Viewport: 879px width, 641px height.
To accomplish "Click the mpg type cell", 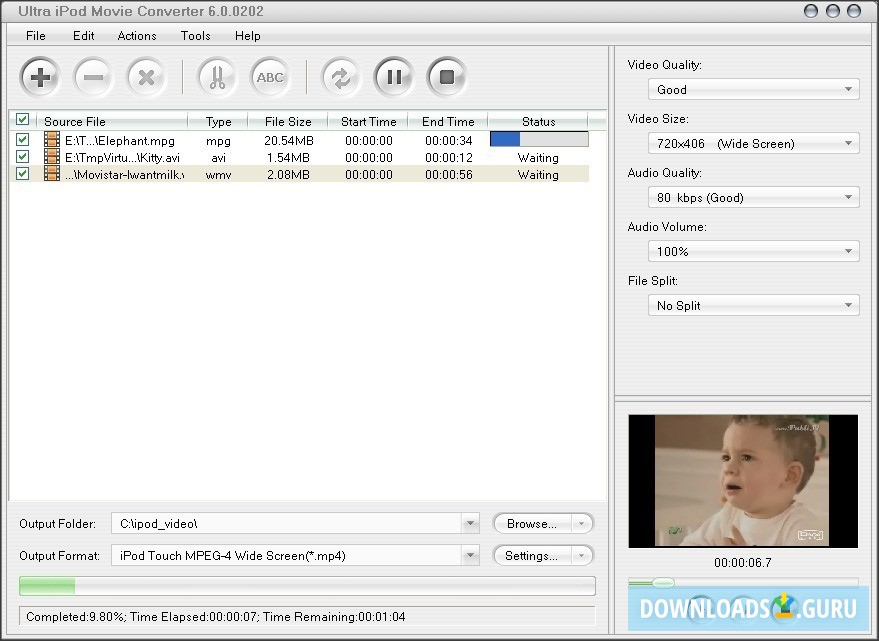I will click(x=218, y=140).
